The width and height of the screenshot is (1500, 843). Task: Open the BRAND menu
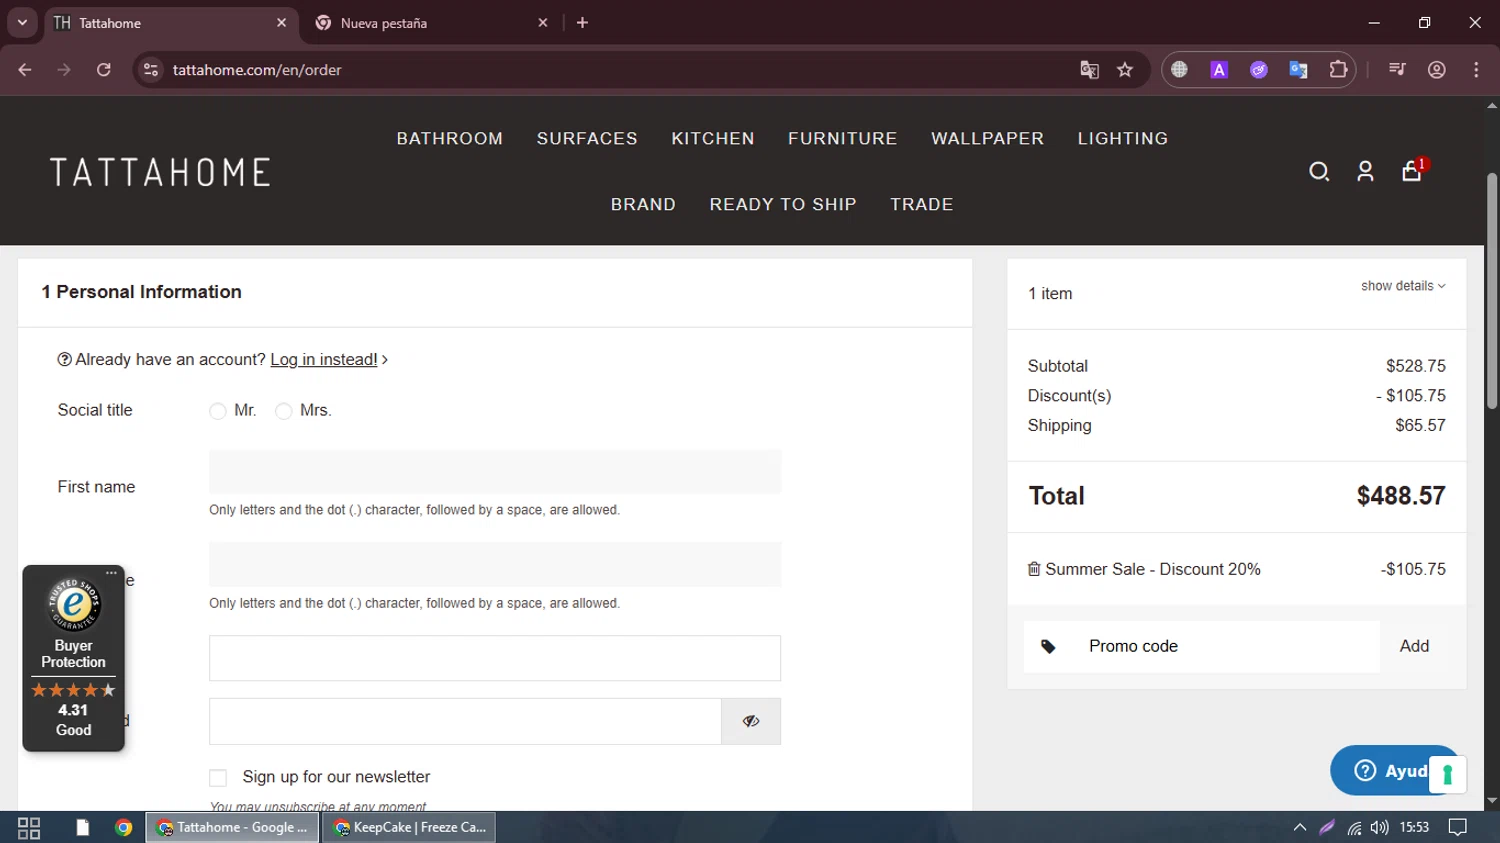[x=643, y=205]
